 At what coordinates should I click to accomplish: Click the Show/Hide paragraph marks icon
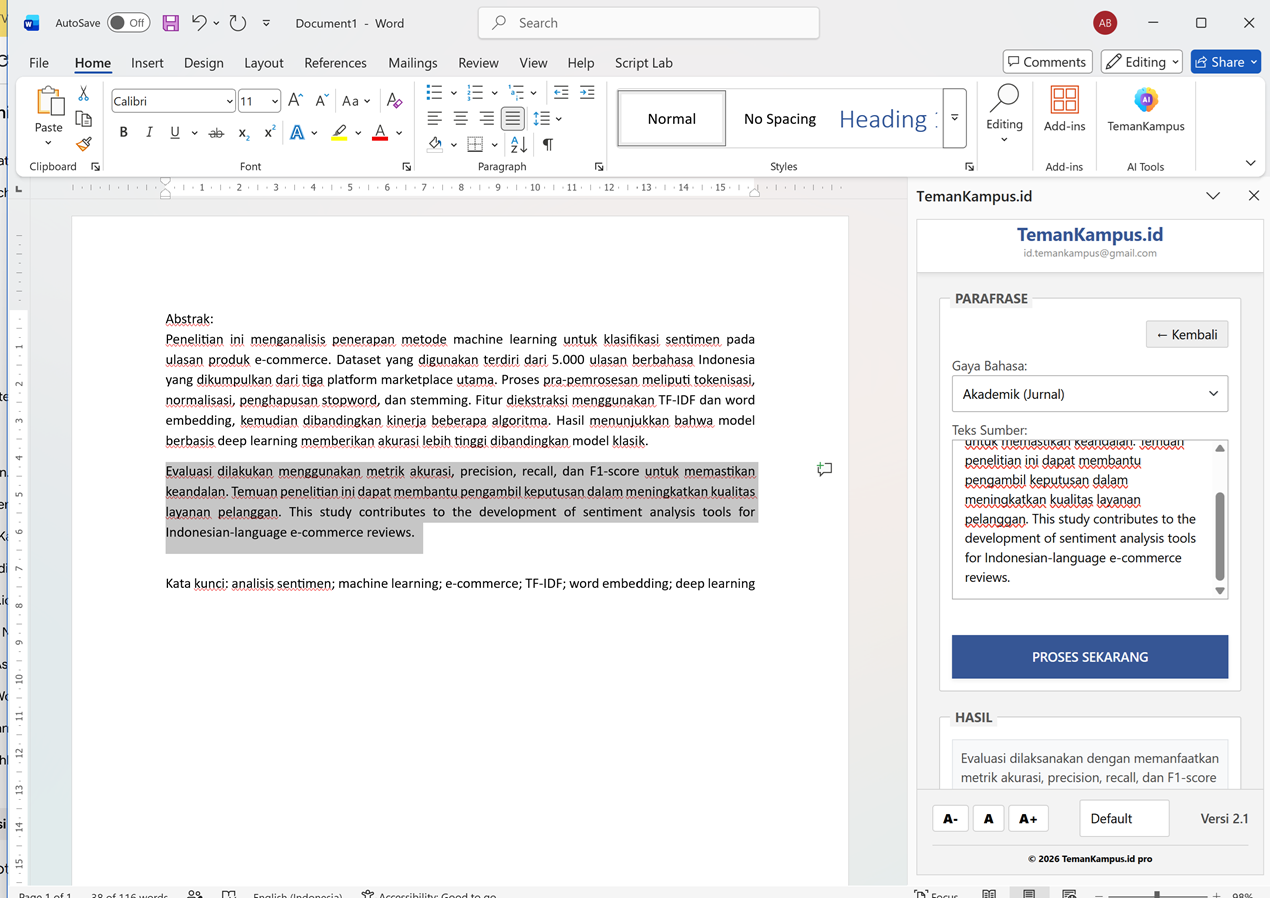click(x=548, y=145)
